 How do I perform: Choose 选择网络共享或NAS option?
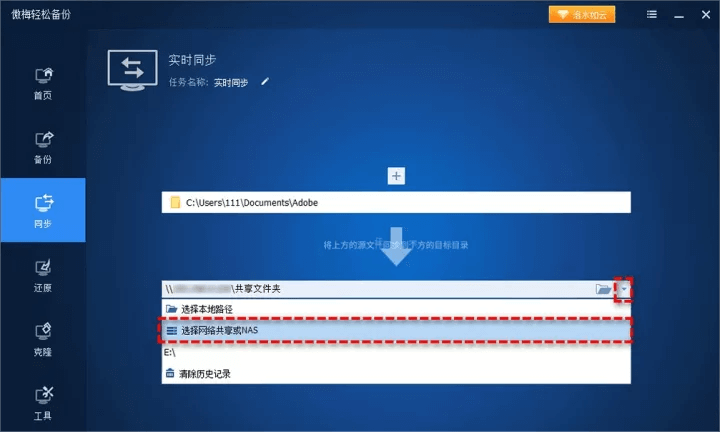point(396,331)
